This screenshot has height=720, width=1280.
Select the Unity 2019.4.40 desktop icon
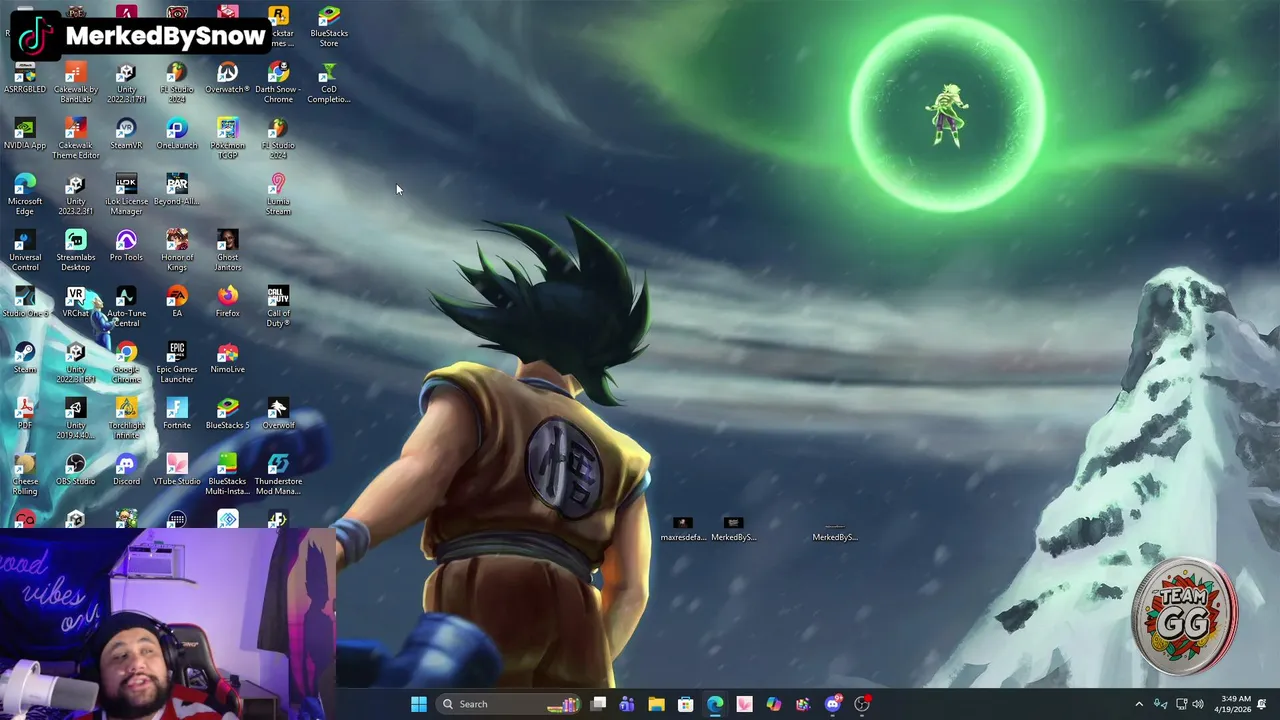tap(76, 420)
